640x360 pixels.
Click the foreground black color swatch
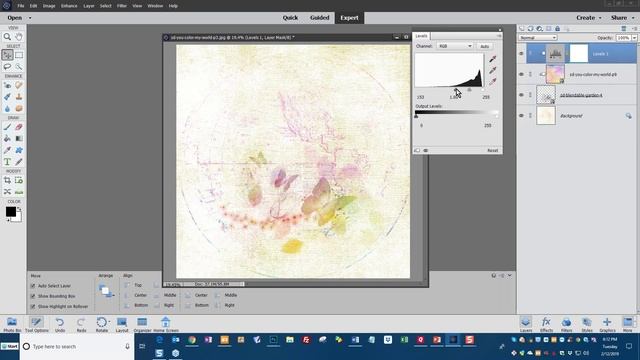(11, 211)
